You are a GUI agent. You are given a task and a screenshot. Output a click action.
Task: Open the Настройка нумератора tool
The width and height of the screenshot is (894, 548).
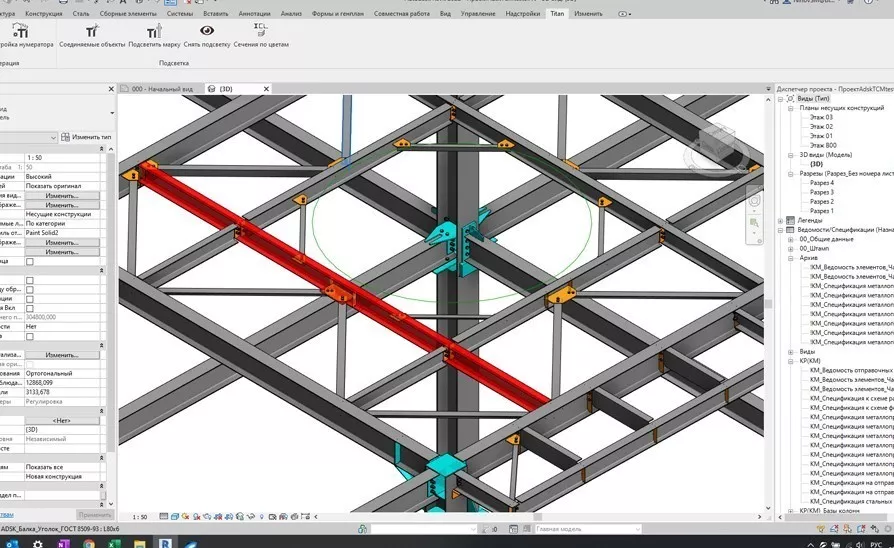[x=18, y=31]
